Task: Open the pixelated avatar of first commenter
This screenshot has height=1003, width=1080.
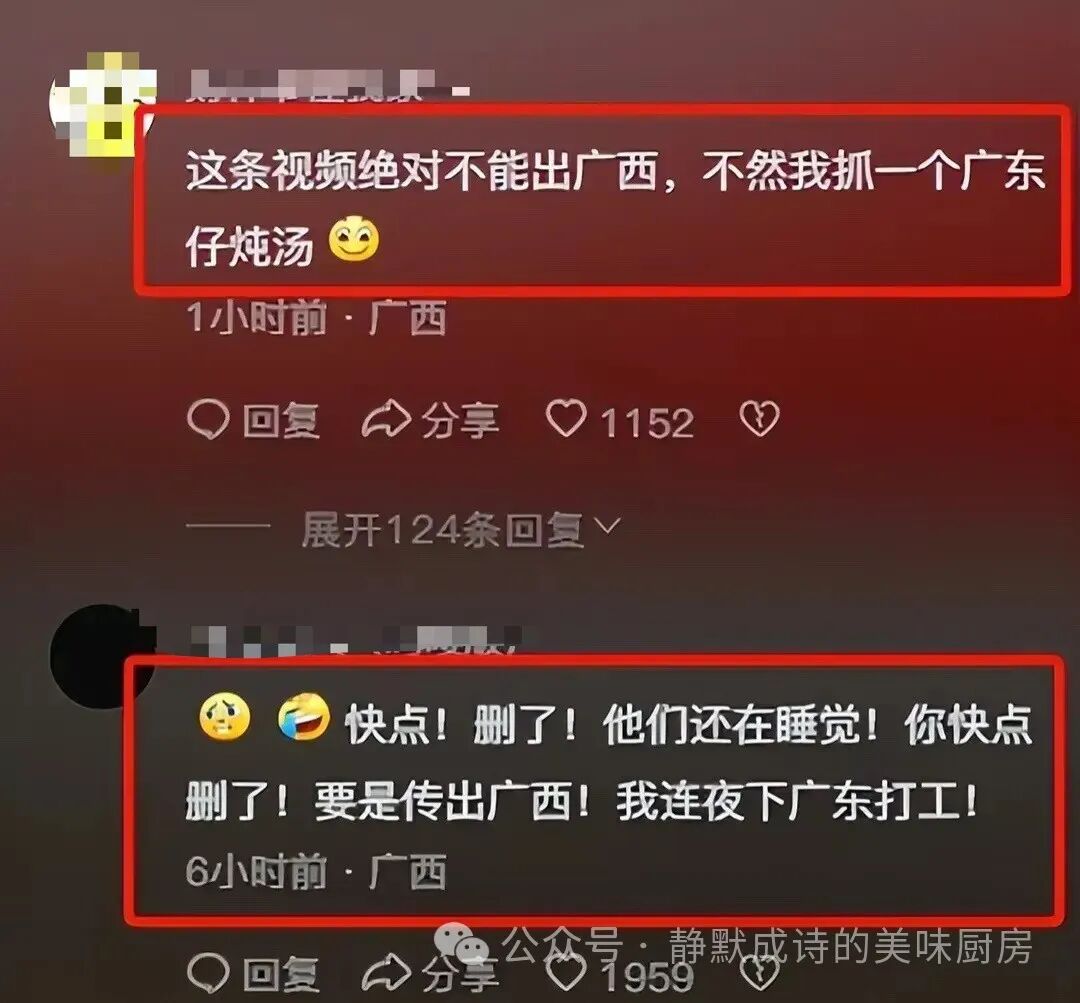Action: pyautogui.click(x=102, y=105)
